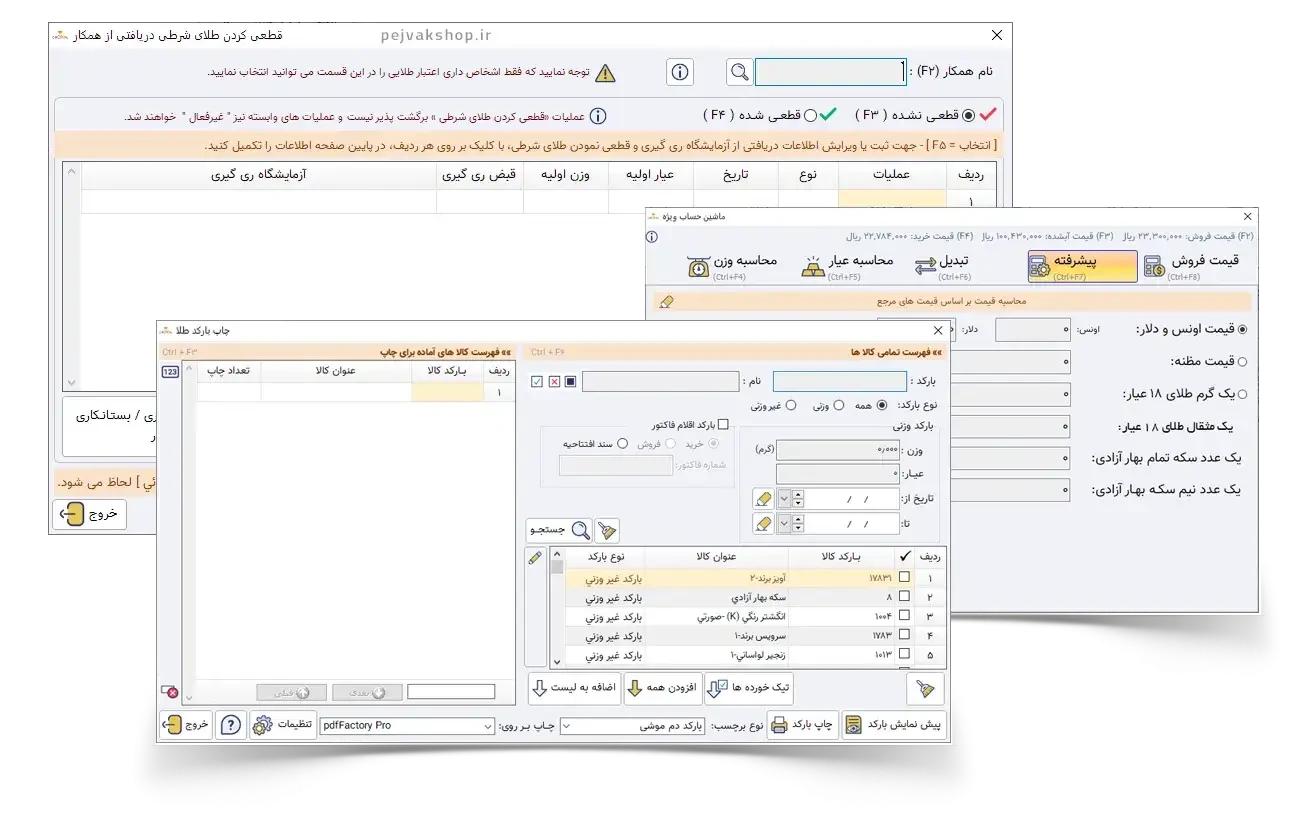Select the قطعی شده (F4) radio button
This screenshot has height=814, width=1300.
coord(810,115)
